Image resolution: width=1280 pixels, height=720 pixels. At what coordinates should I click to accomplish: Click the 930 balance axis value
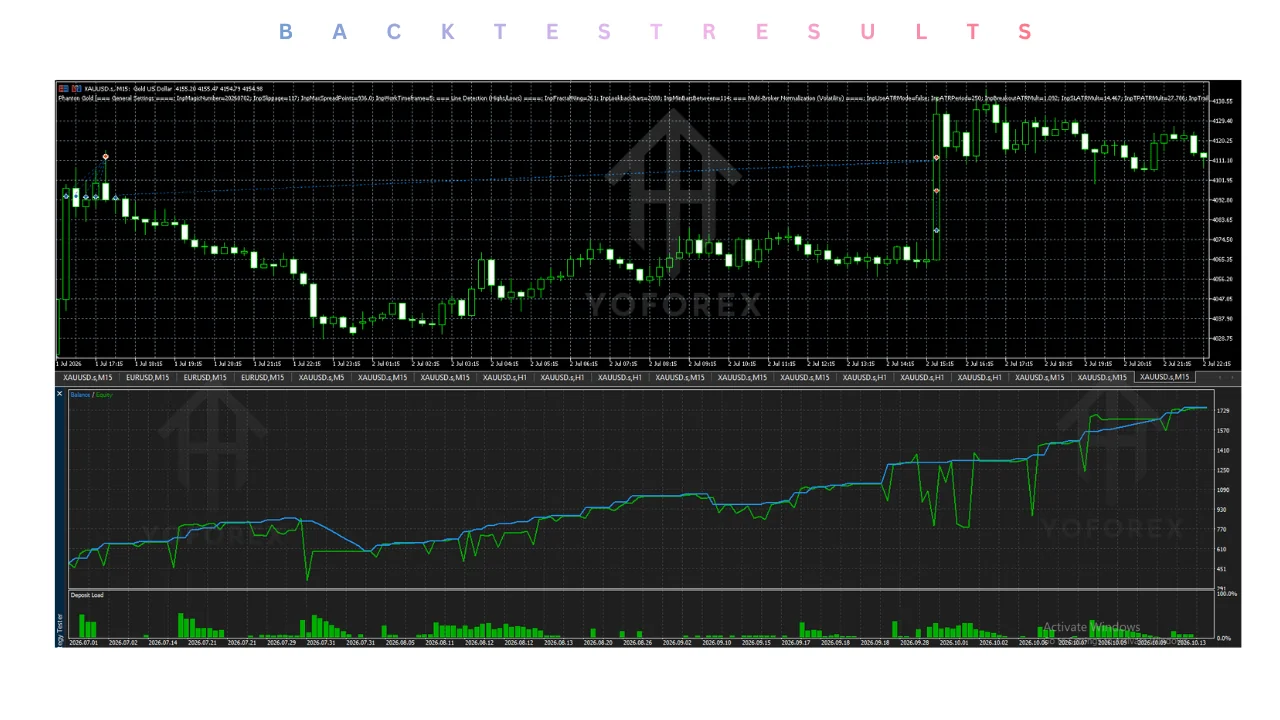coord(1223,510)
